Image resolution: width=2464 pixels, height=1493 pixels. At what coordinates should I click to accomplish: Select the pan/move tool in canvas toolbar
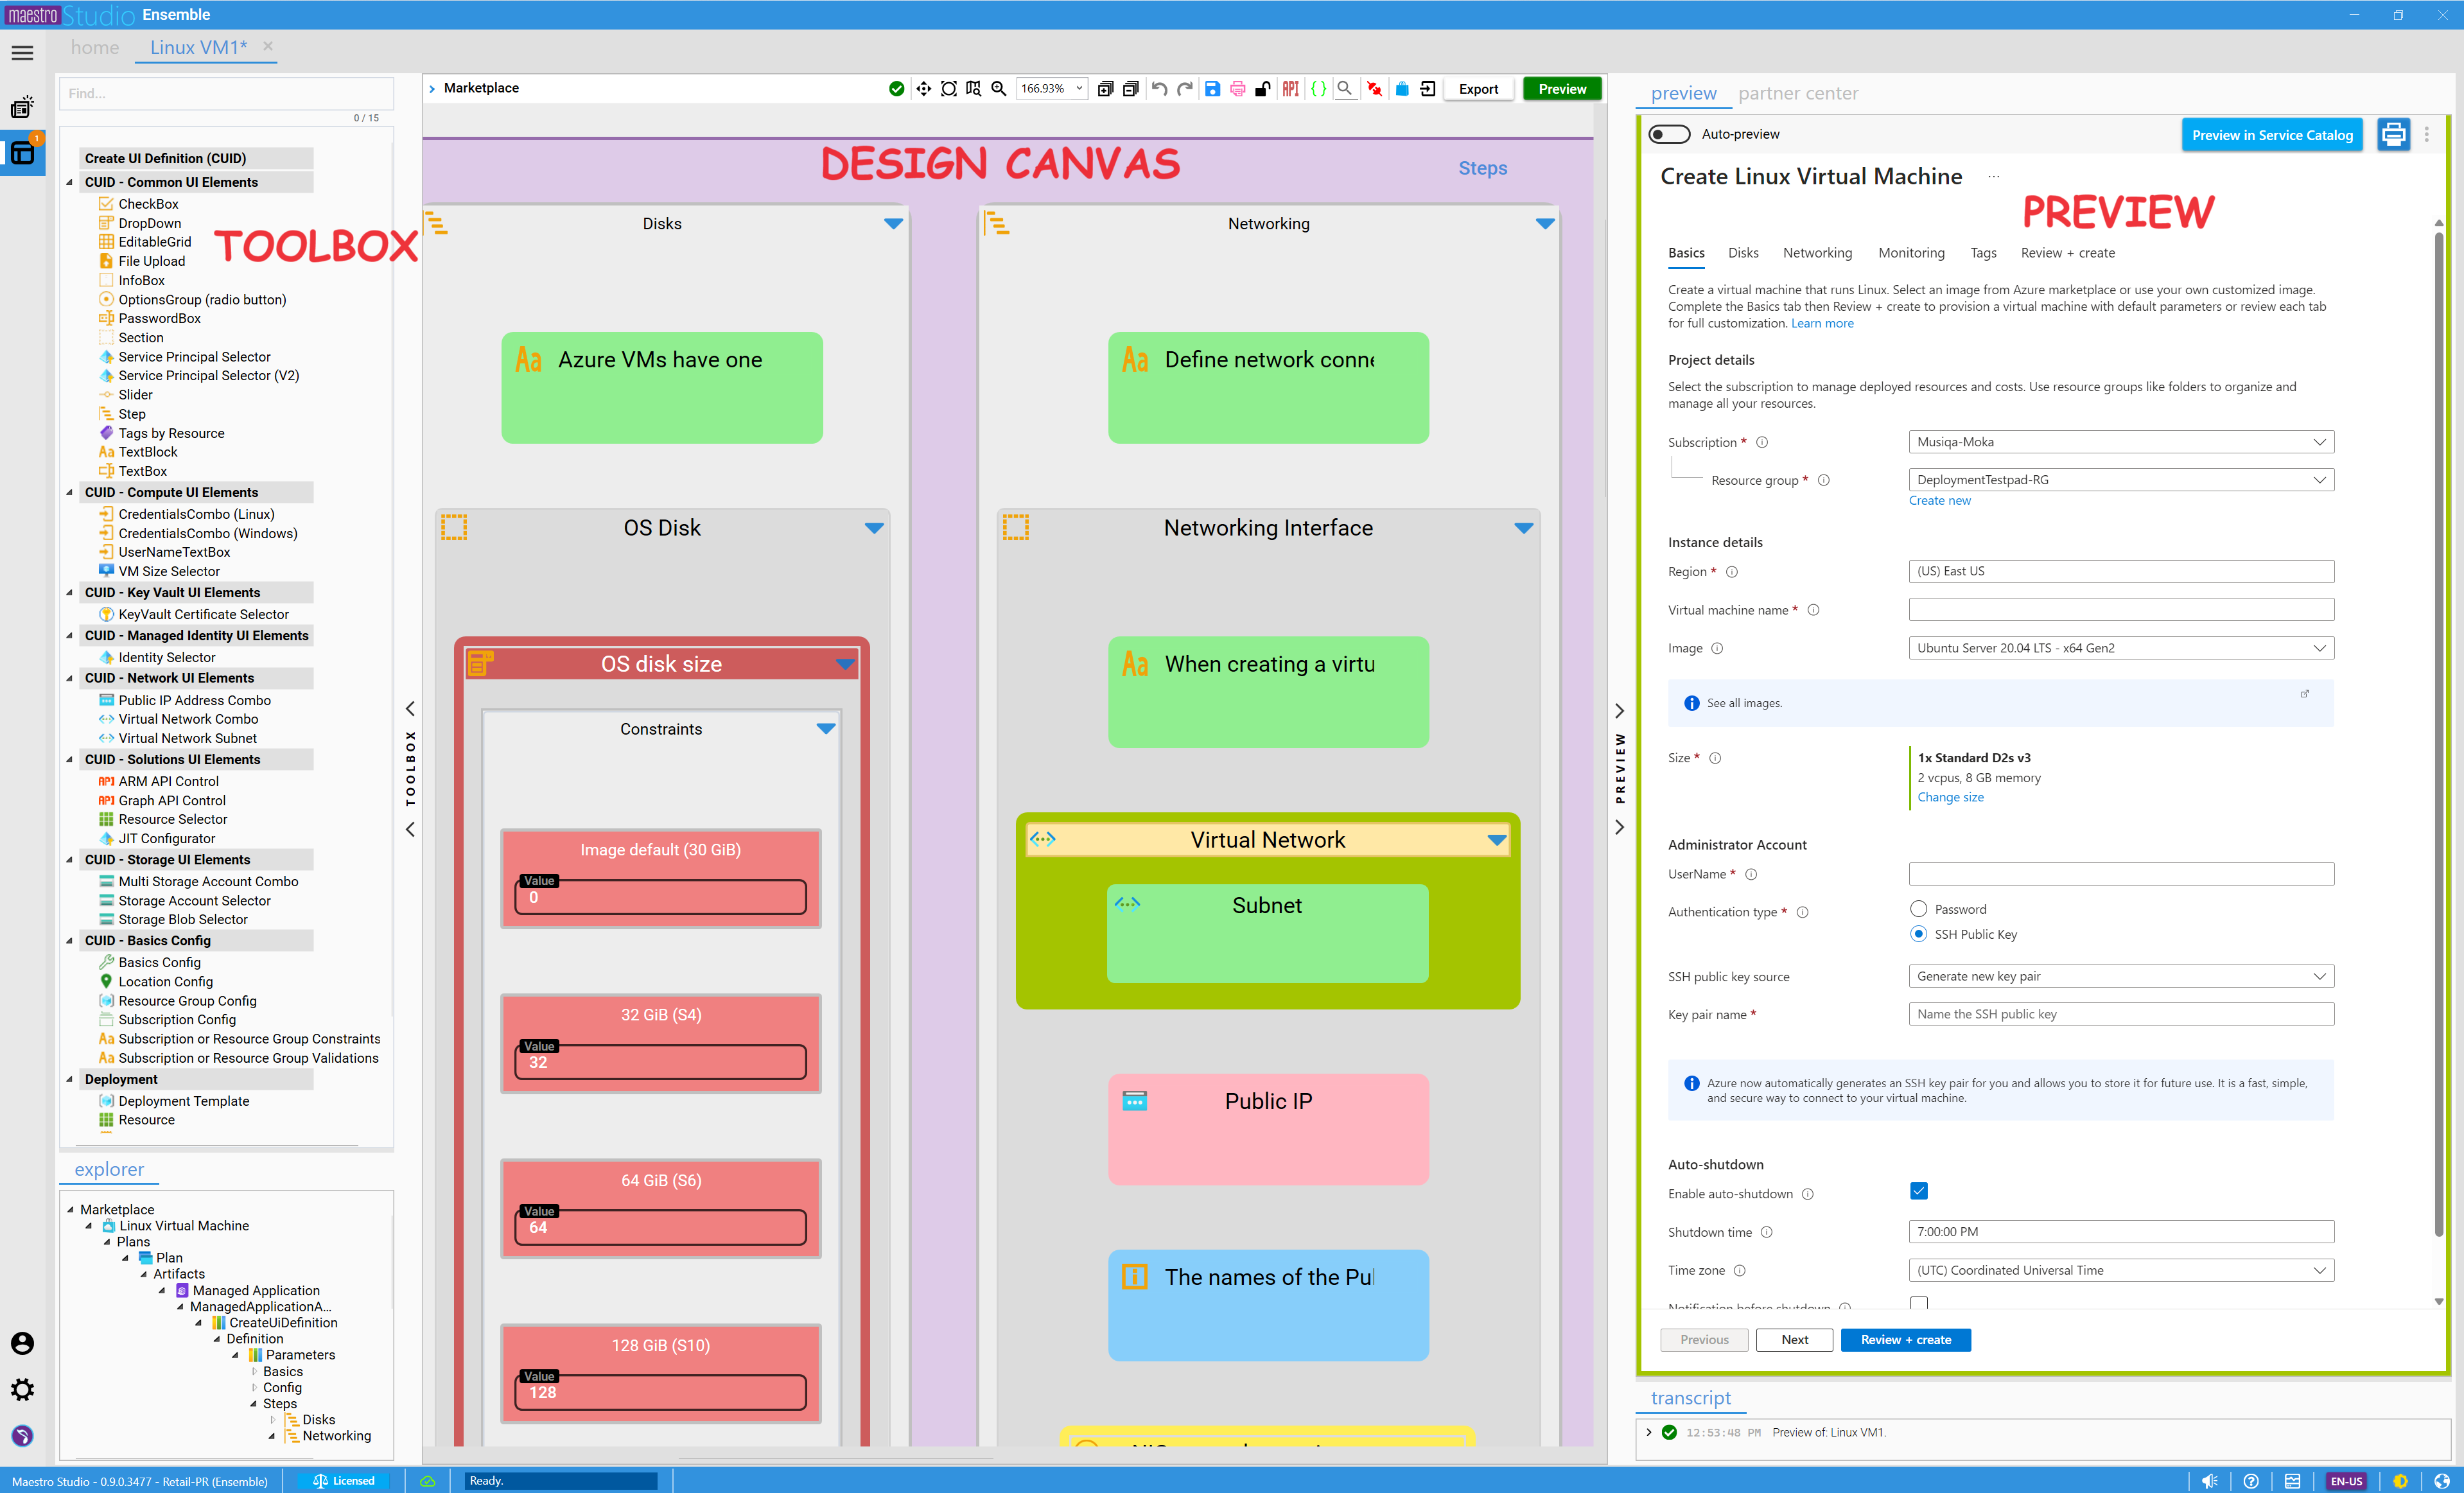923,89
